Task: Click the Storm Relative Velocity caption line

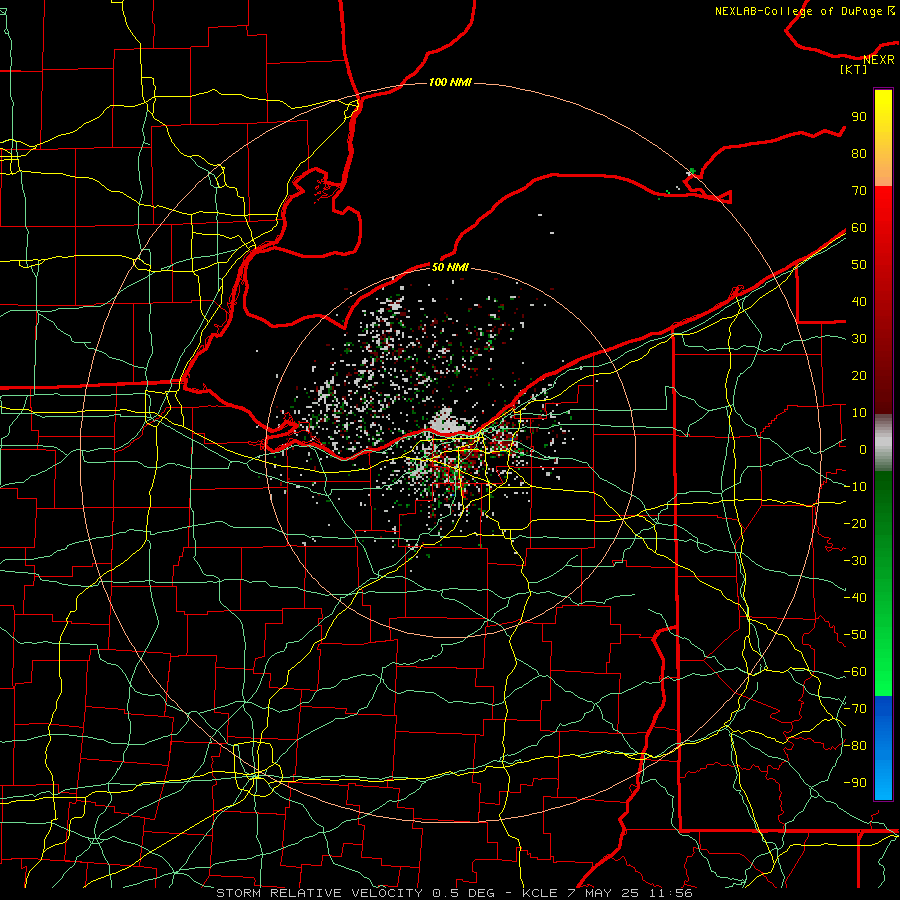Action: [x=454, y=893]
